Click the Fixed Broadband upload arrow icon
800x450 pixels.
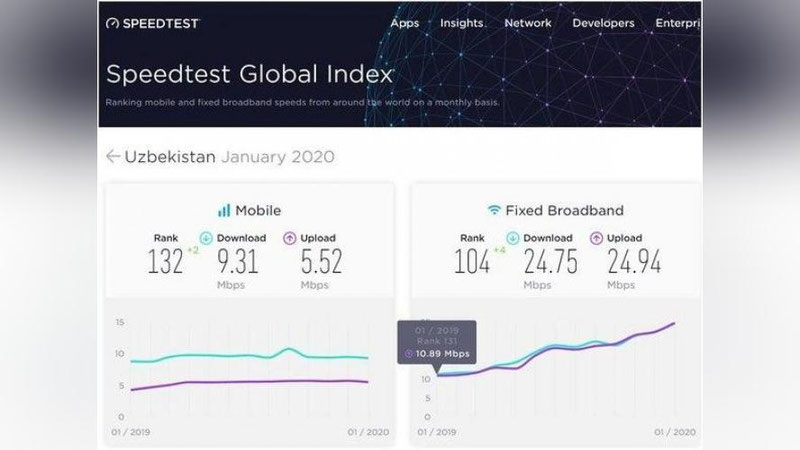(596, 238)
